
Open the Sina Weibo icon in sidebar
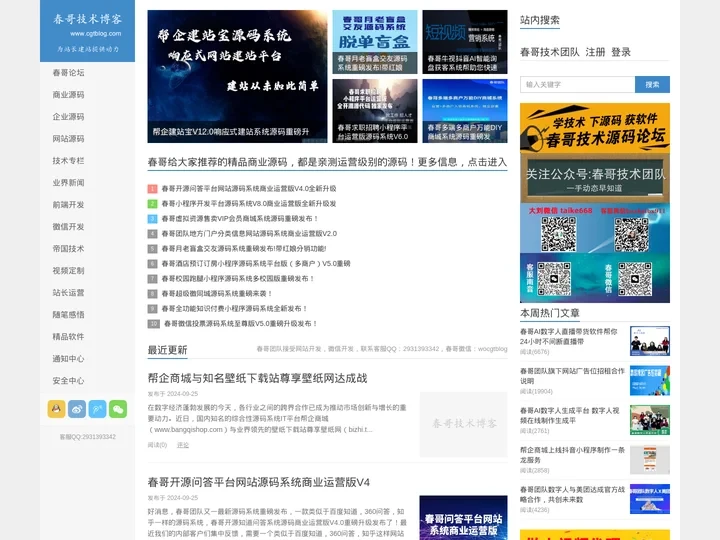77,409
